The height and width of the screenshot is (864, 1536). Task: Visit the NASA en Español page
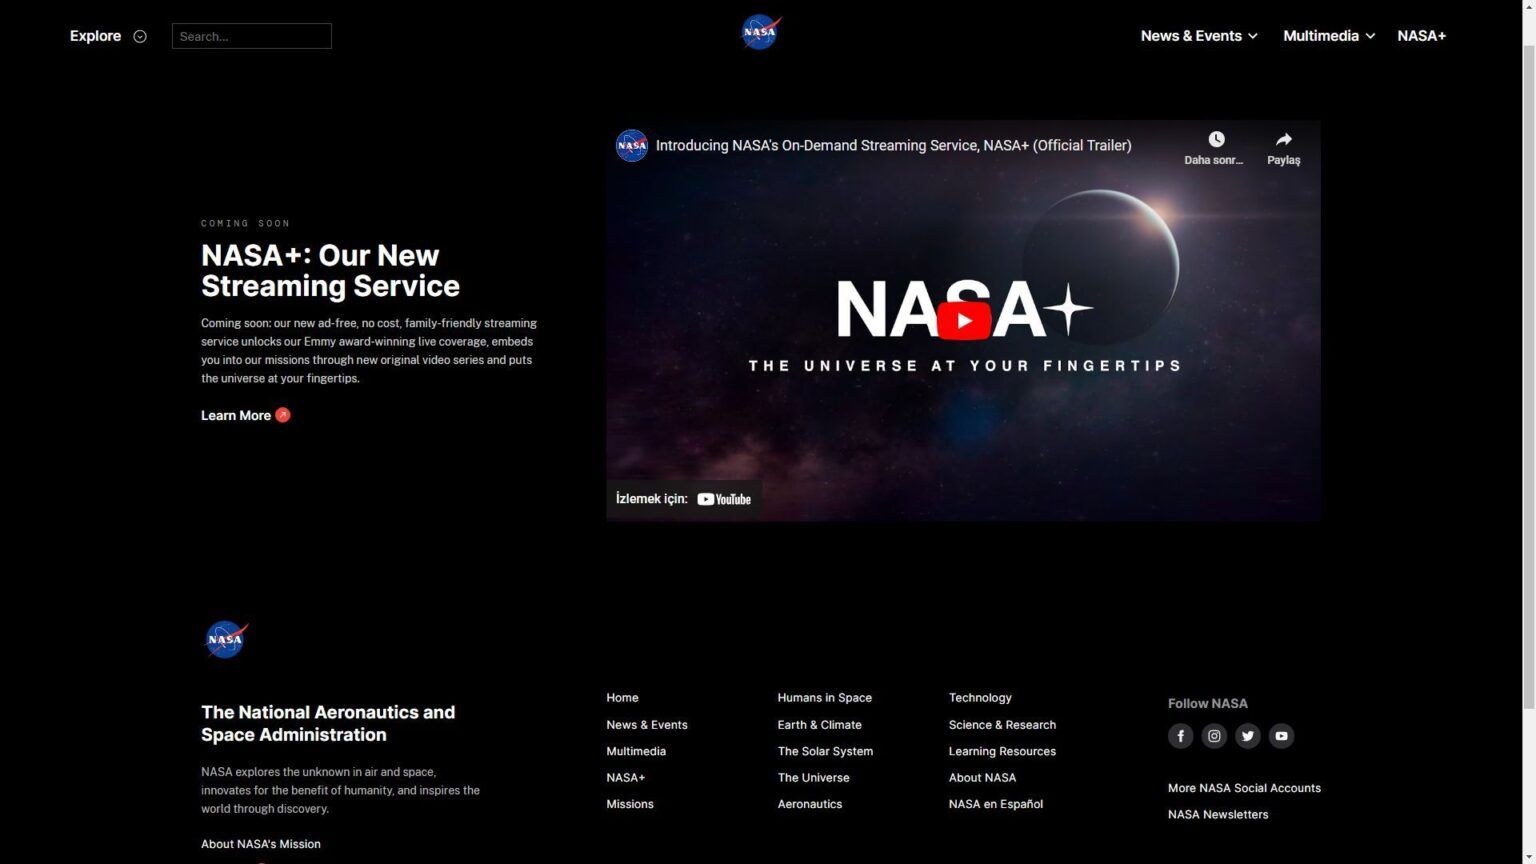tap(995, 803)
